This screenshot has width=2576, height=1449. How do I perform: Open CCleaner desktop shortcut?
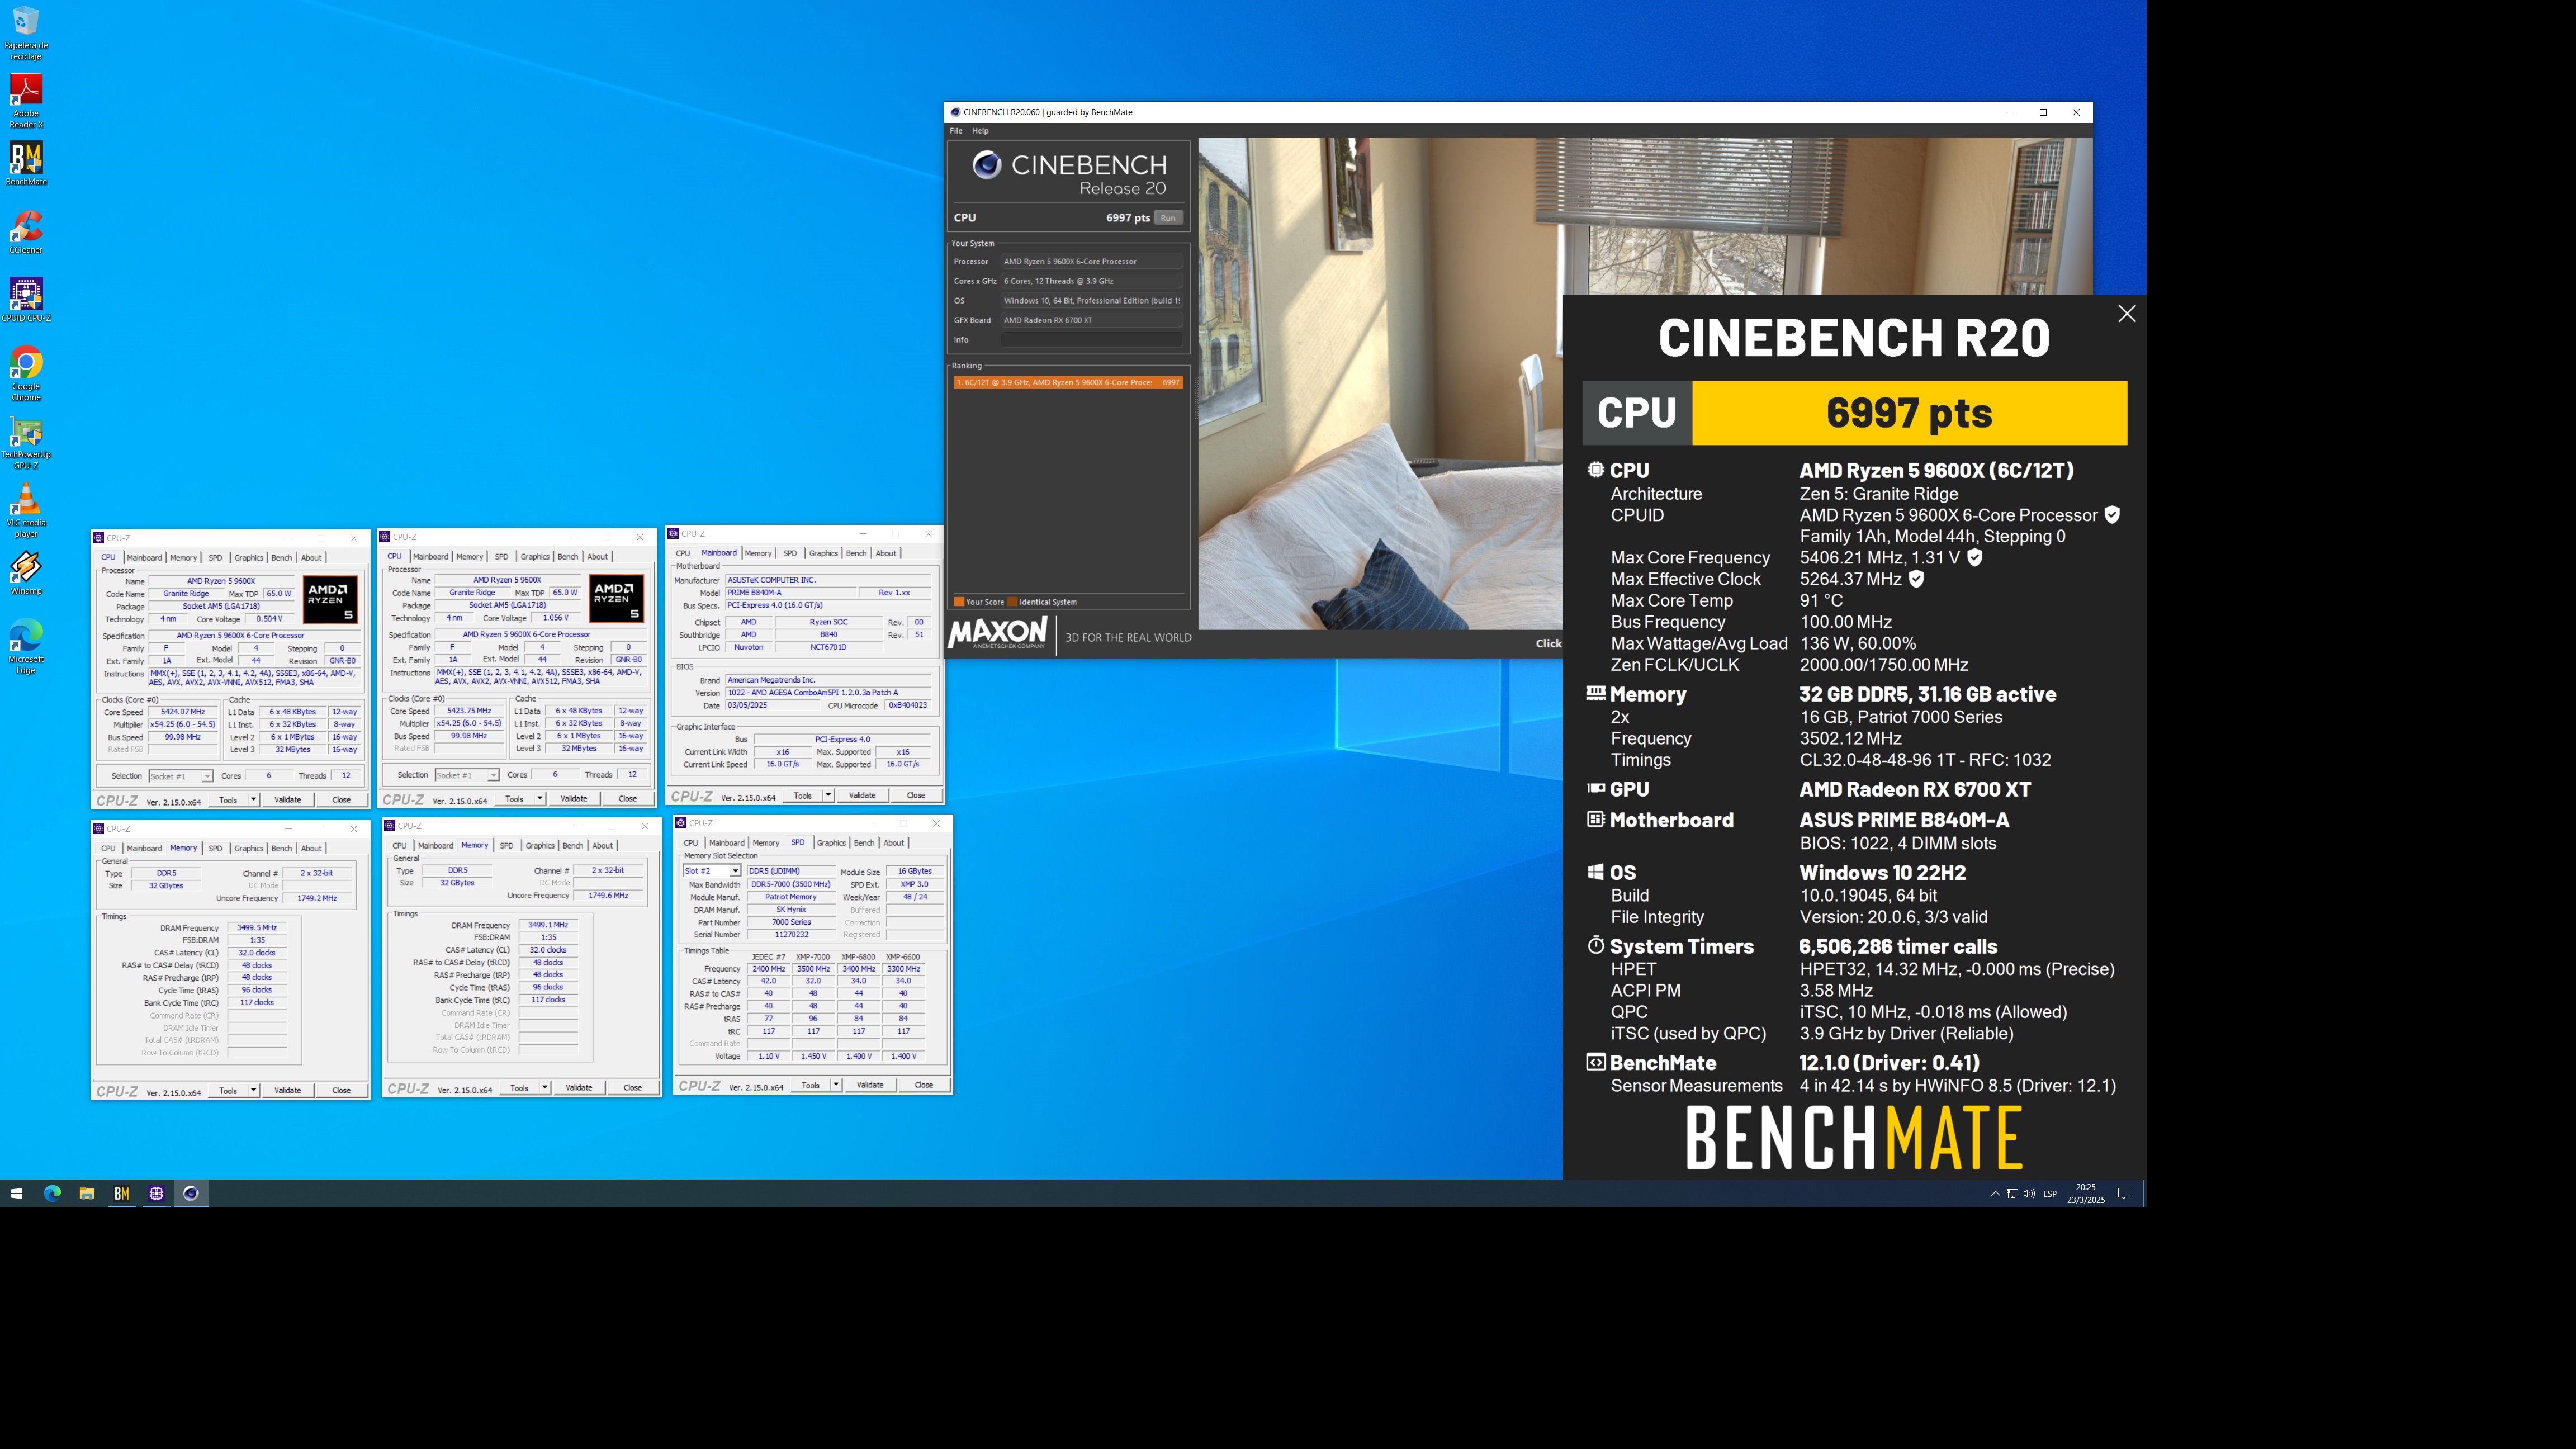coord(26,232)
